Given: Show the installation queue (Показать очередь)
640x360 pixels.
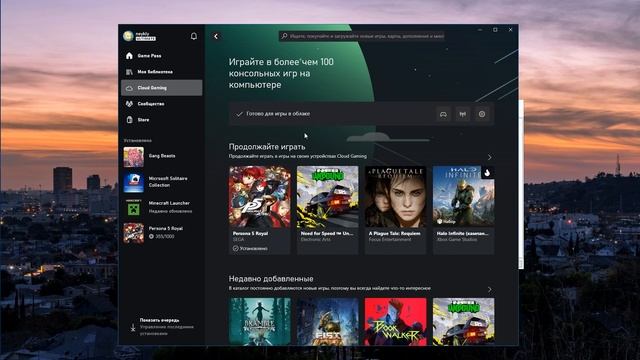Looking at the screenshot, I should pyautogui.click(x=163, y=327).
